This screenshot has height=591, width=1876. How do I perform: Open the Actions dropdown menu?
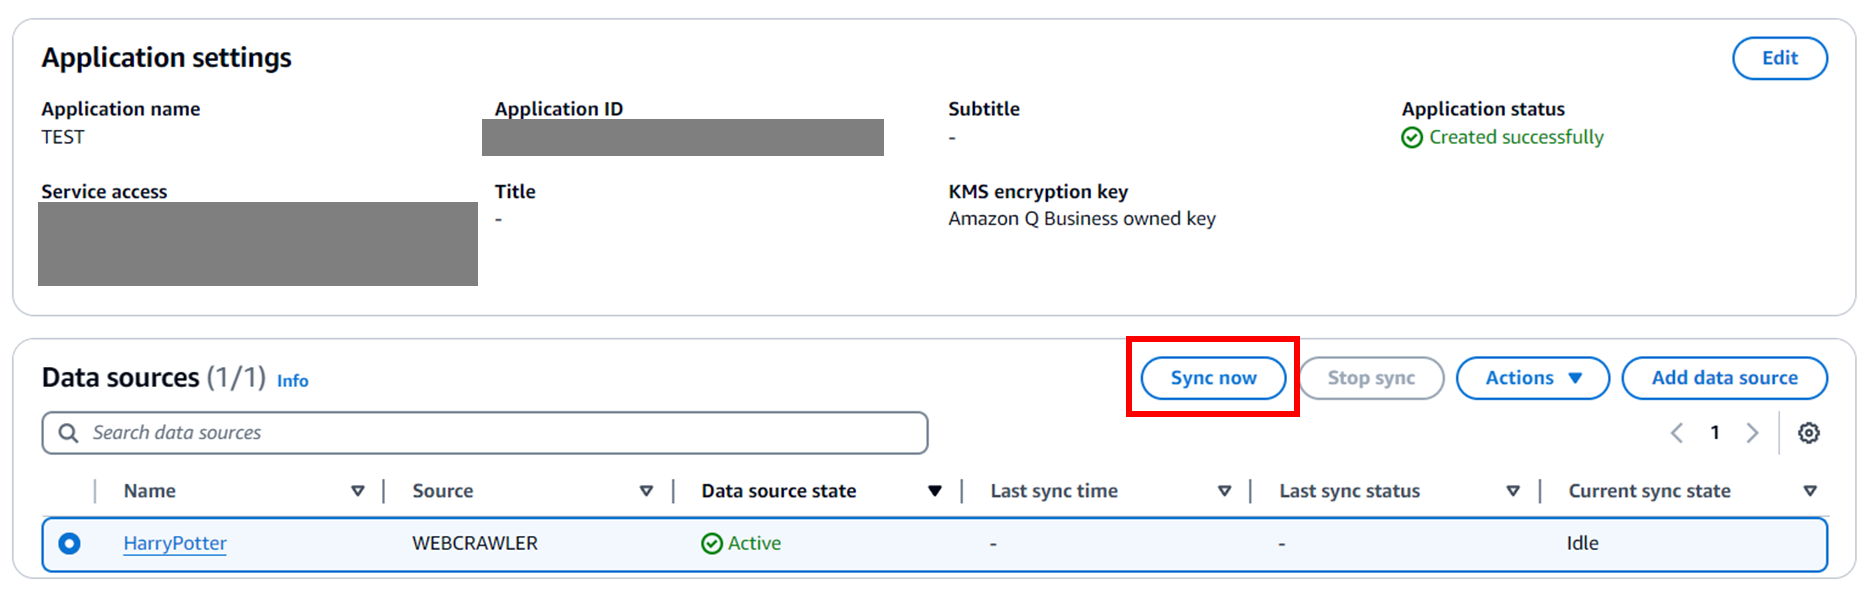[x=1532, y=378]
